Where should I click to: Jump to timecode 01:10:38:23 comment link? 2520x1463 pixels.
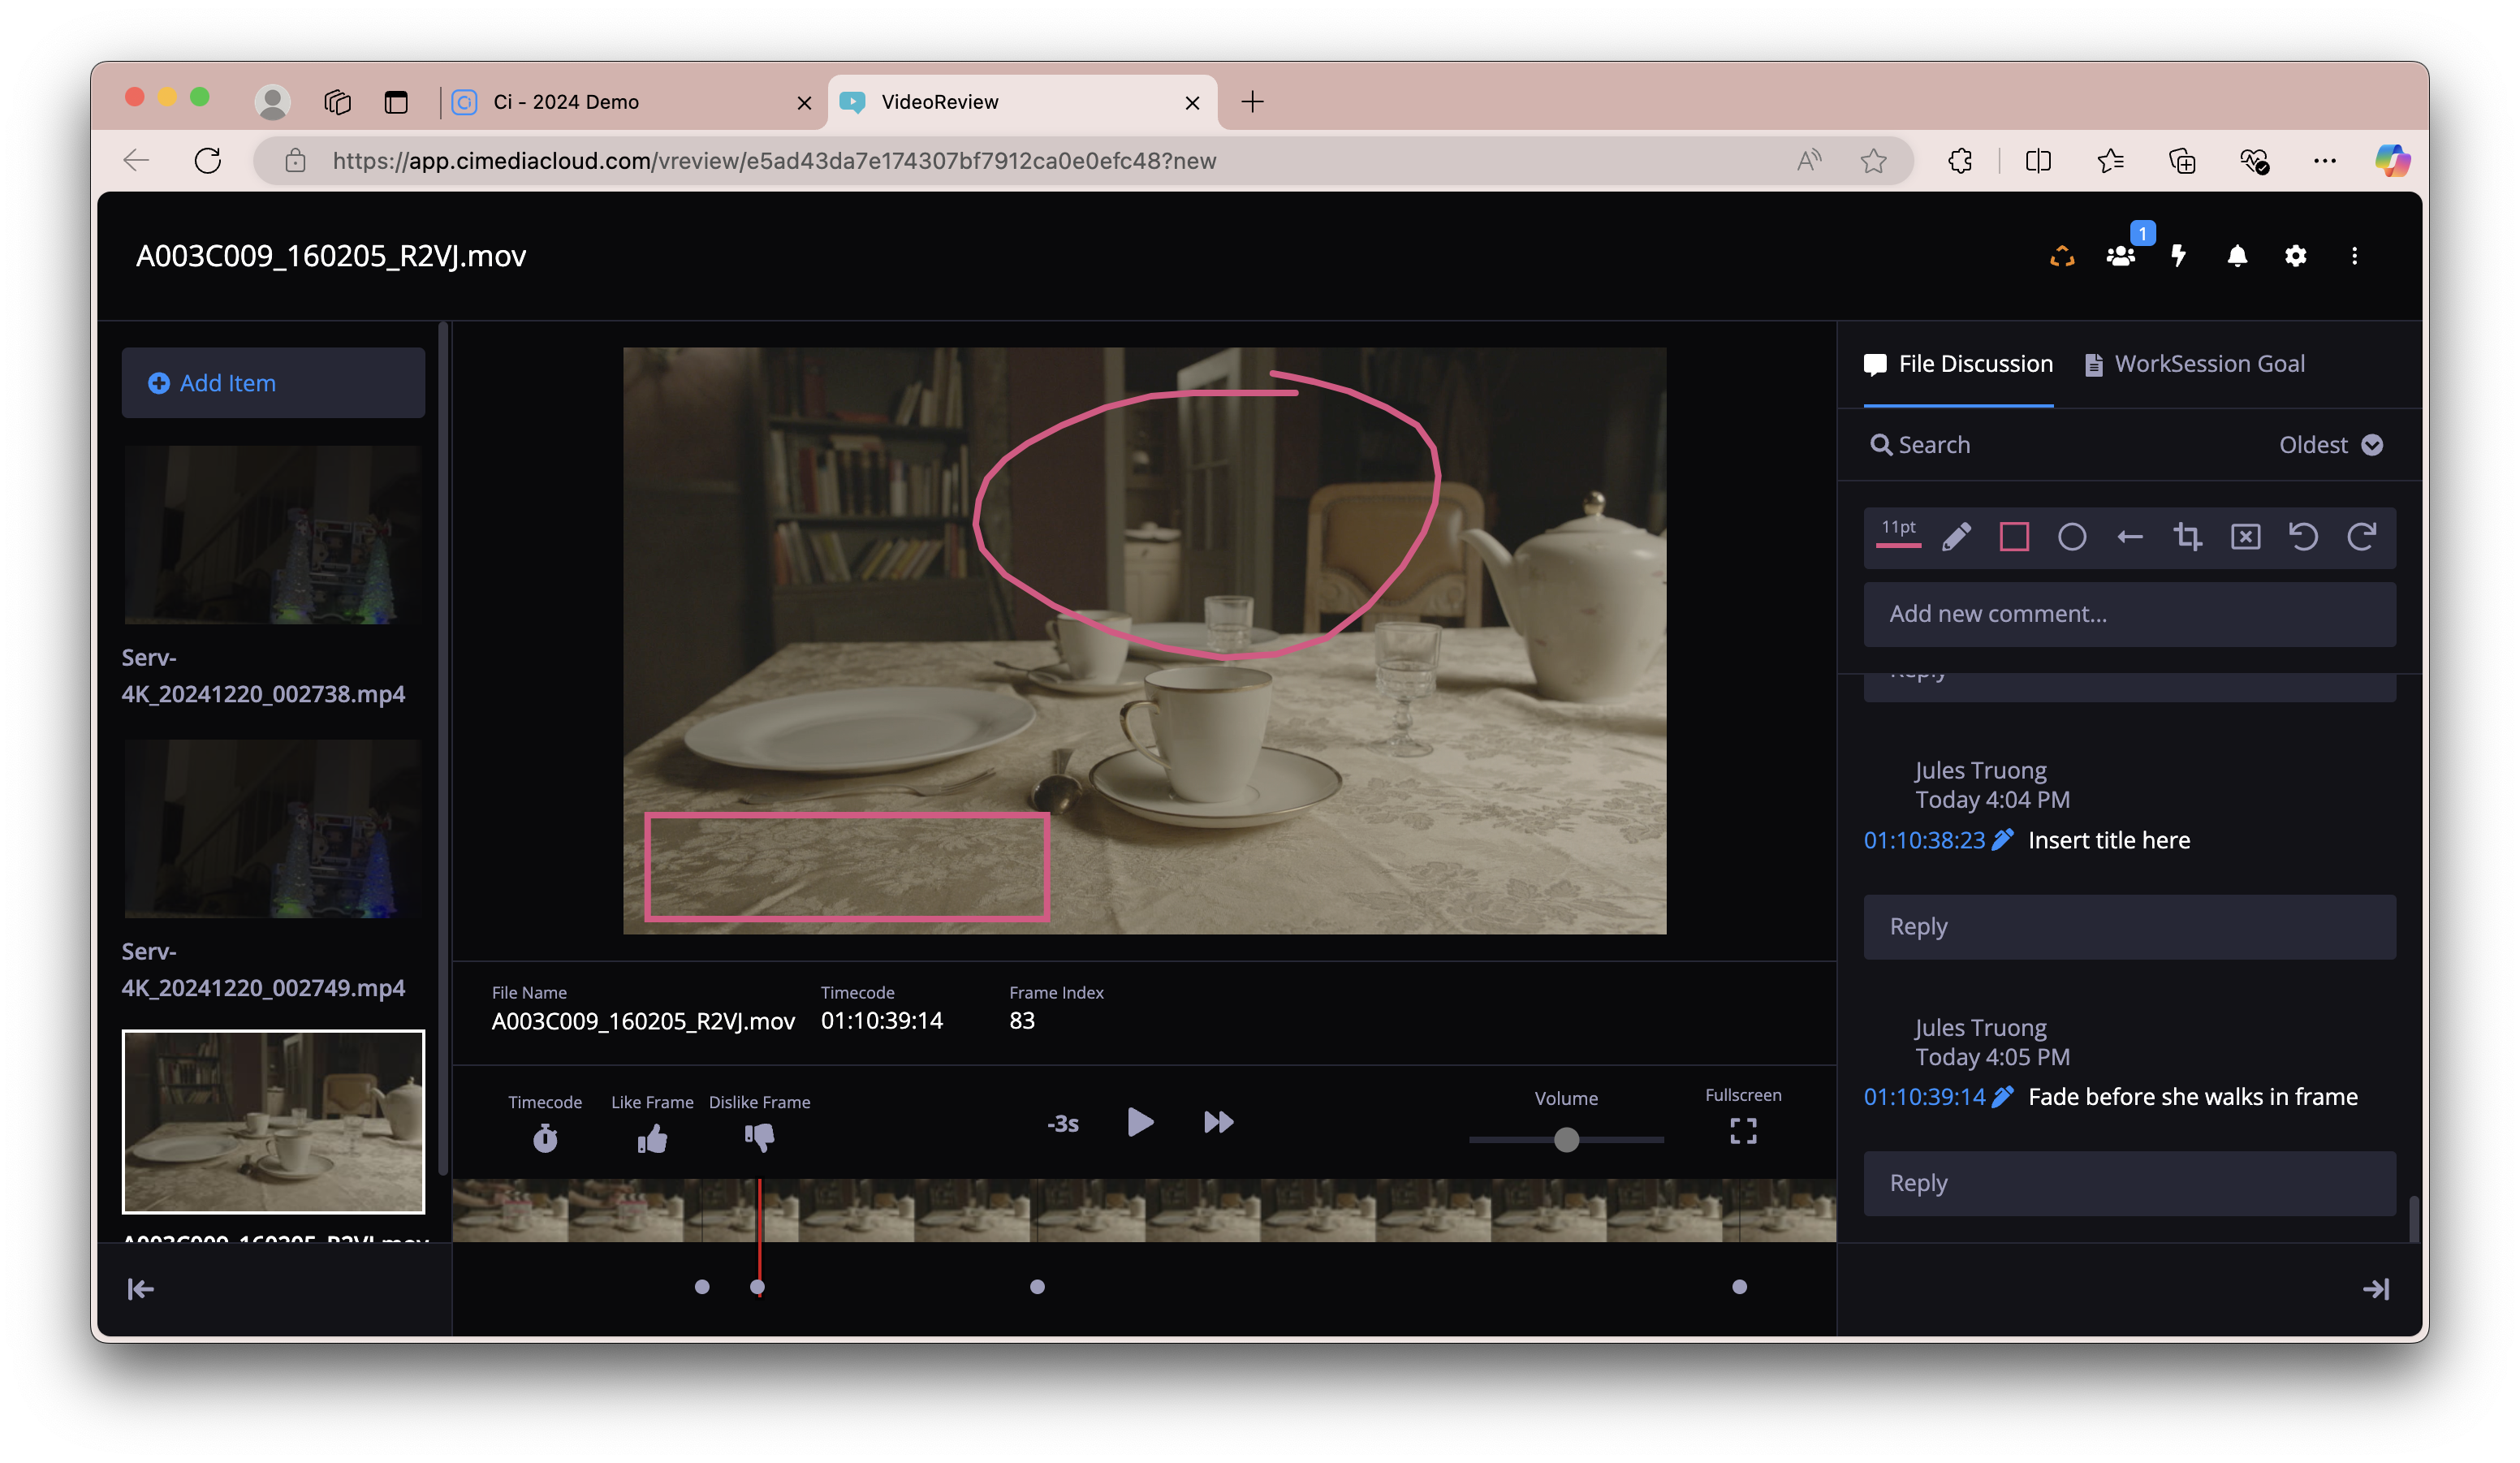coord(1924,840)
